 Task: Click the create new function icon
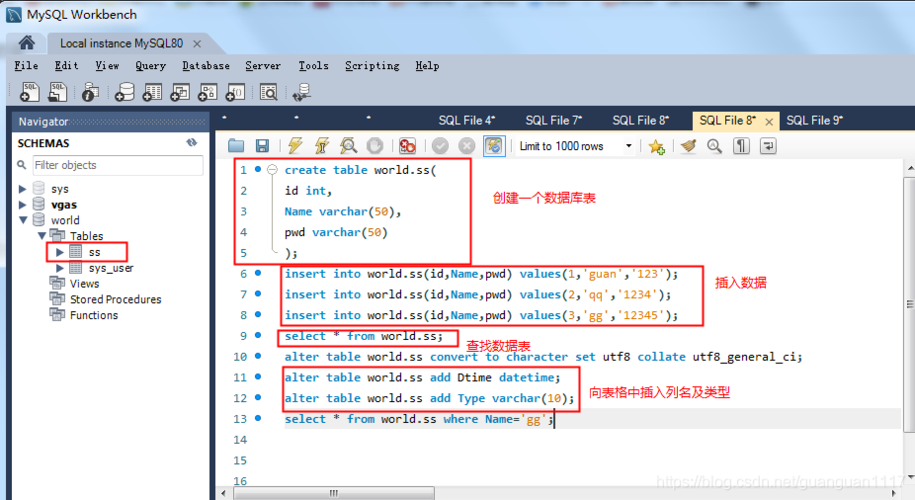point(235,92)
